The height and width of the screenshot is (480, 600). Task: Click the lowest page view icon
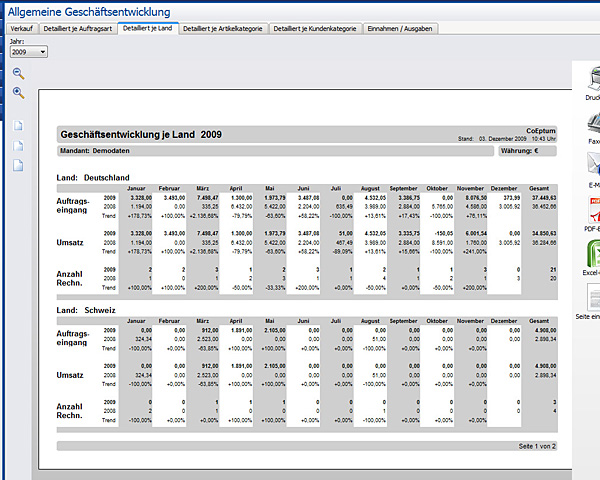click(x=18, y=166)
